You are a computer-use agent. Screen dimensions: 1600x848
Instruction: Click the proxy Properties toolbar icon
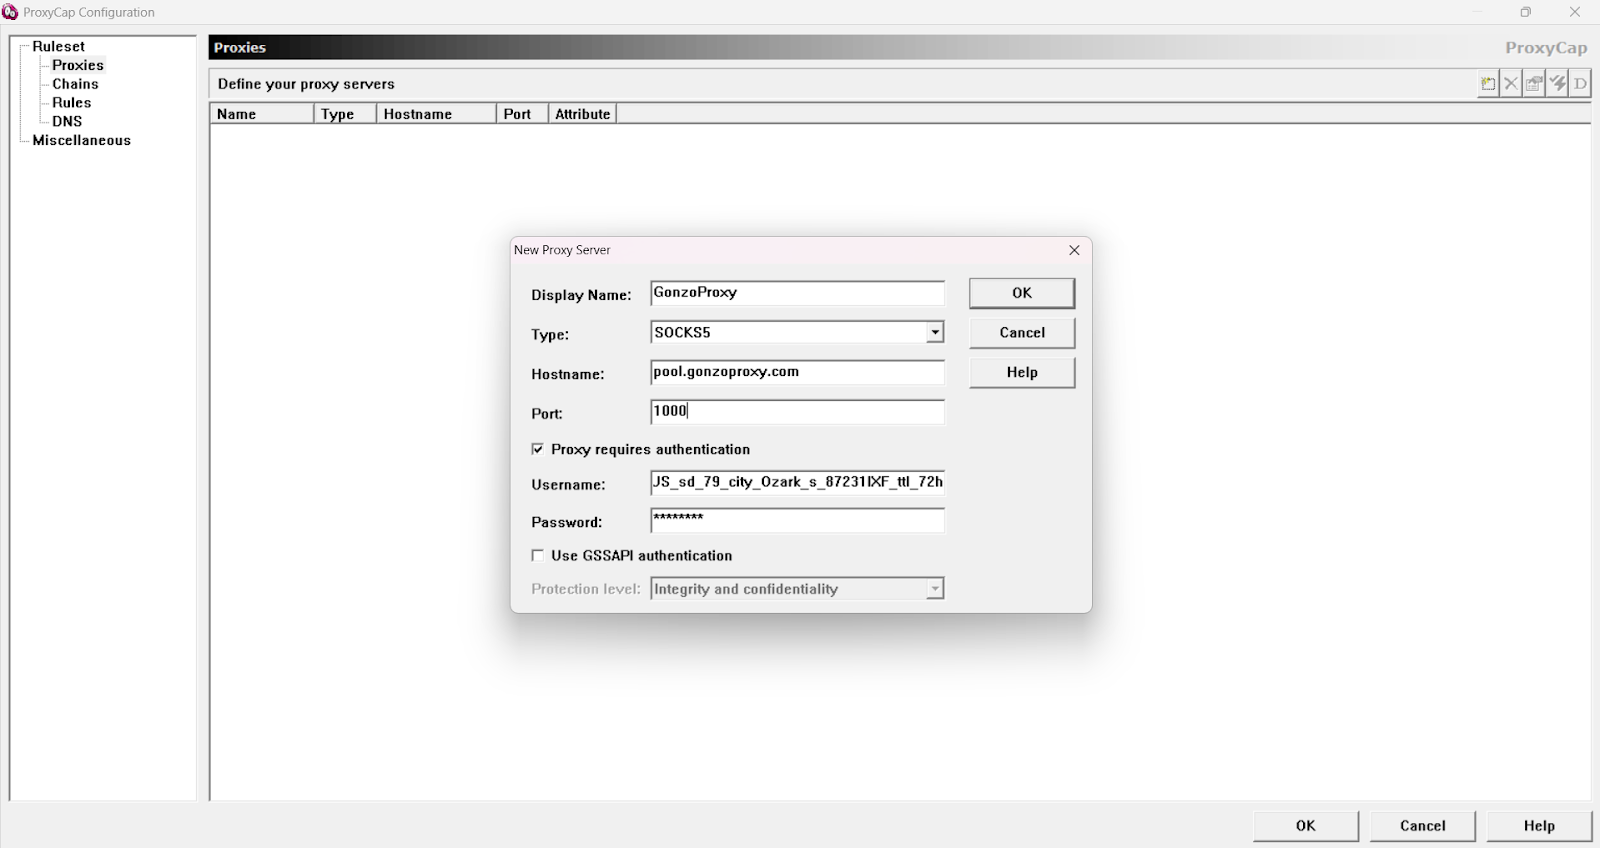[1534, 84]
